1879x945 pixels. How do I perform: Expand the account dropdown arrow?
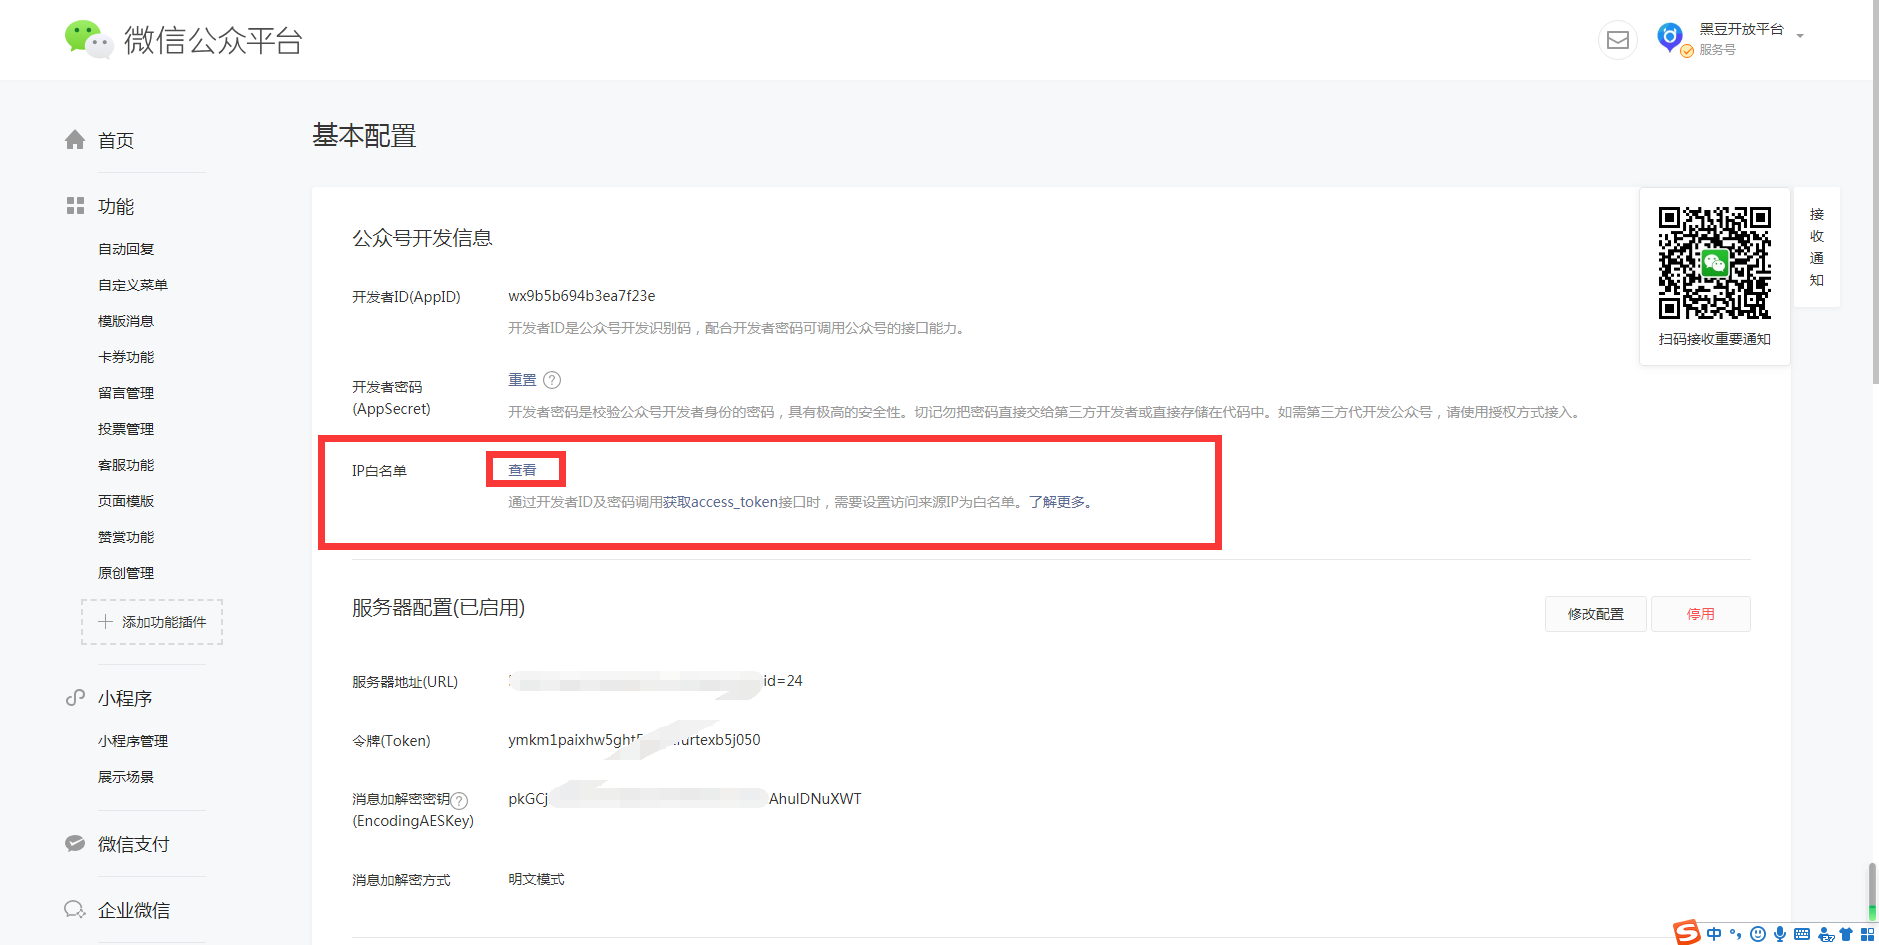click(1800, 36)
